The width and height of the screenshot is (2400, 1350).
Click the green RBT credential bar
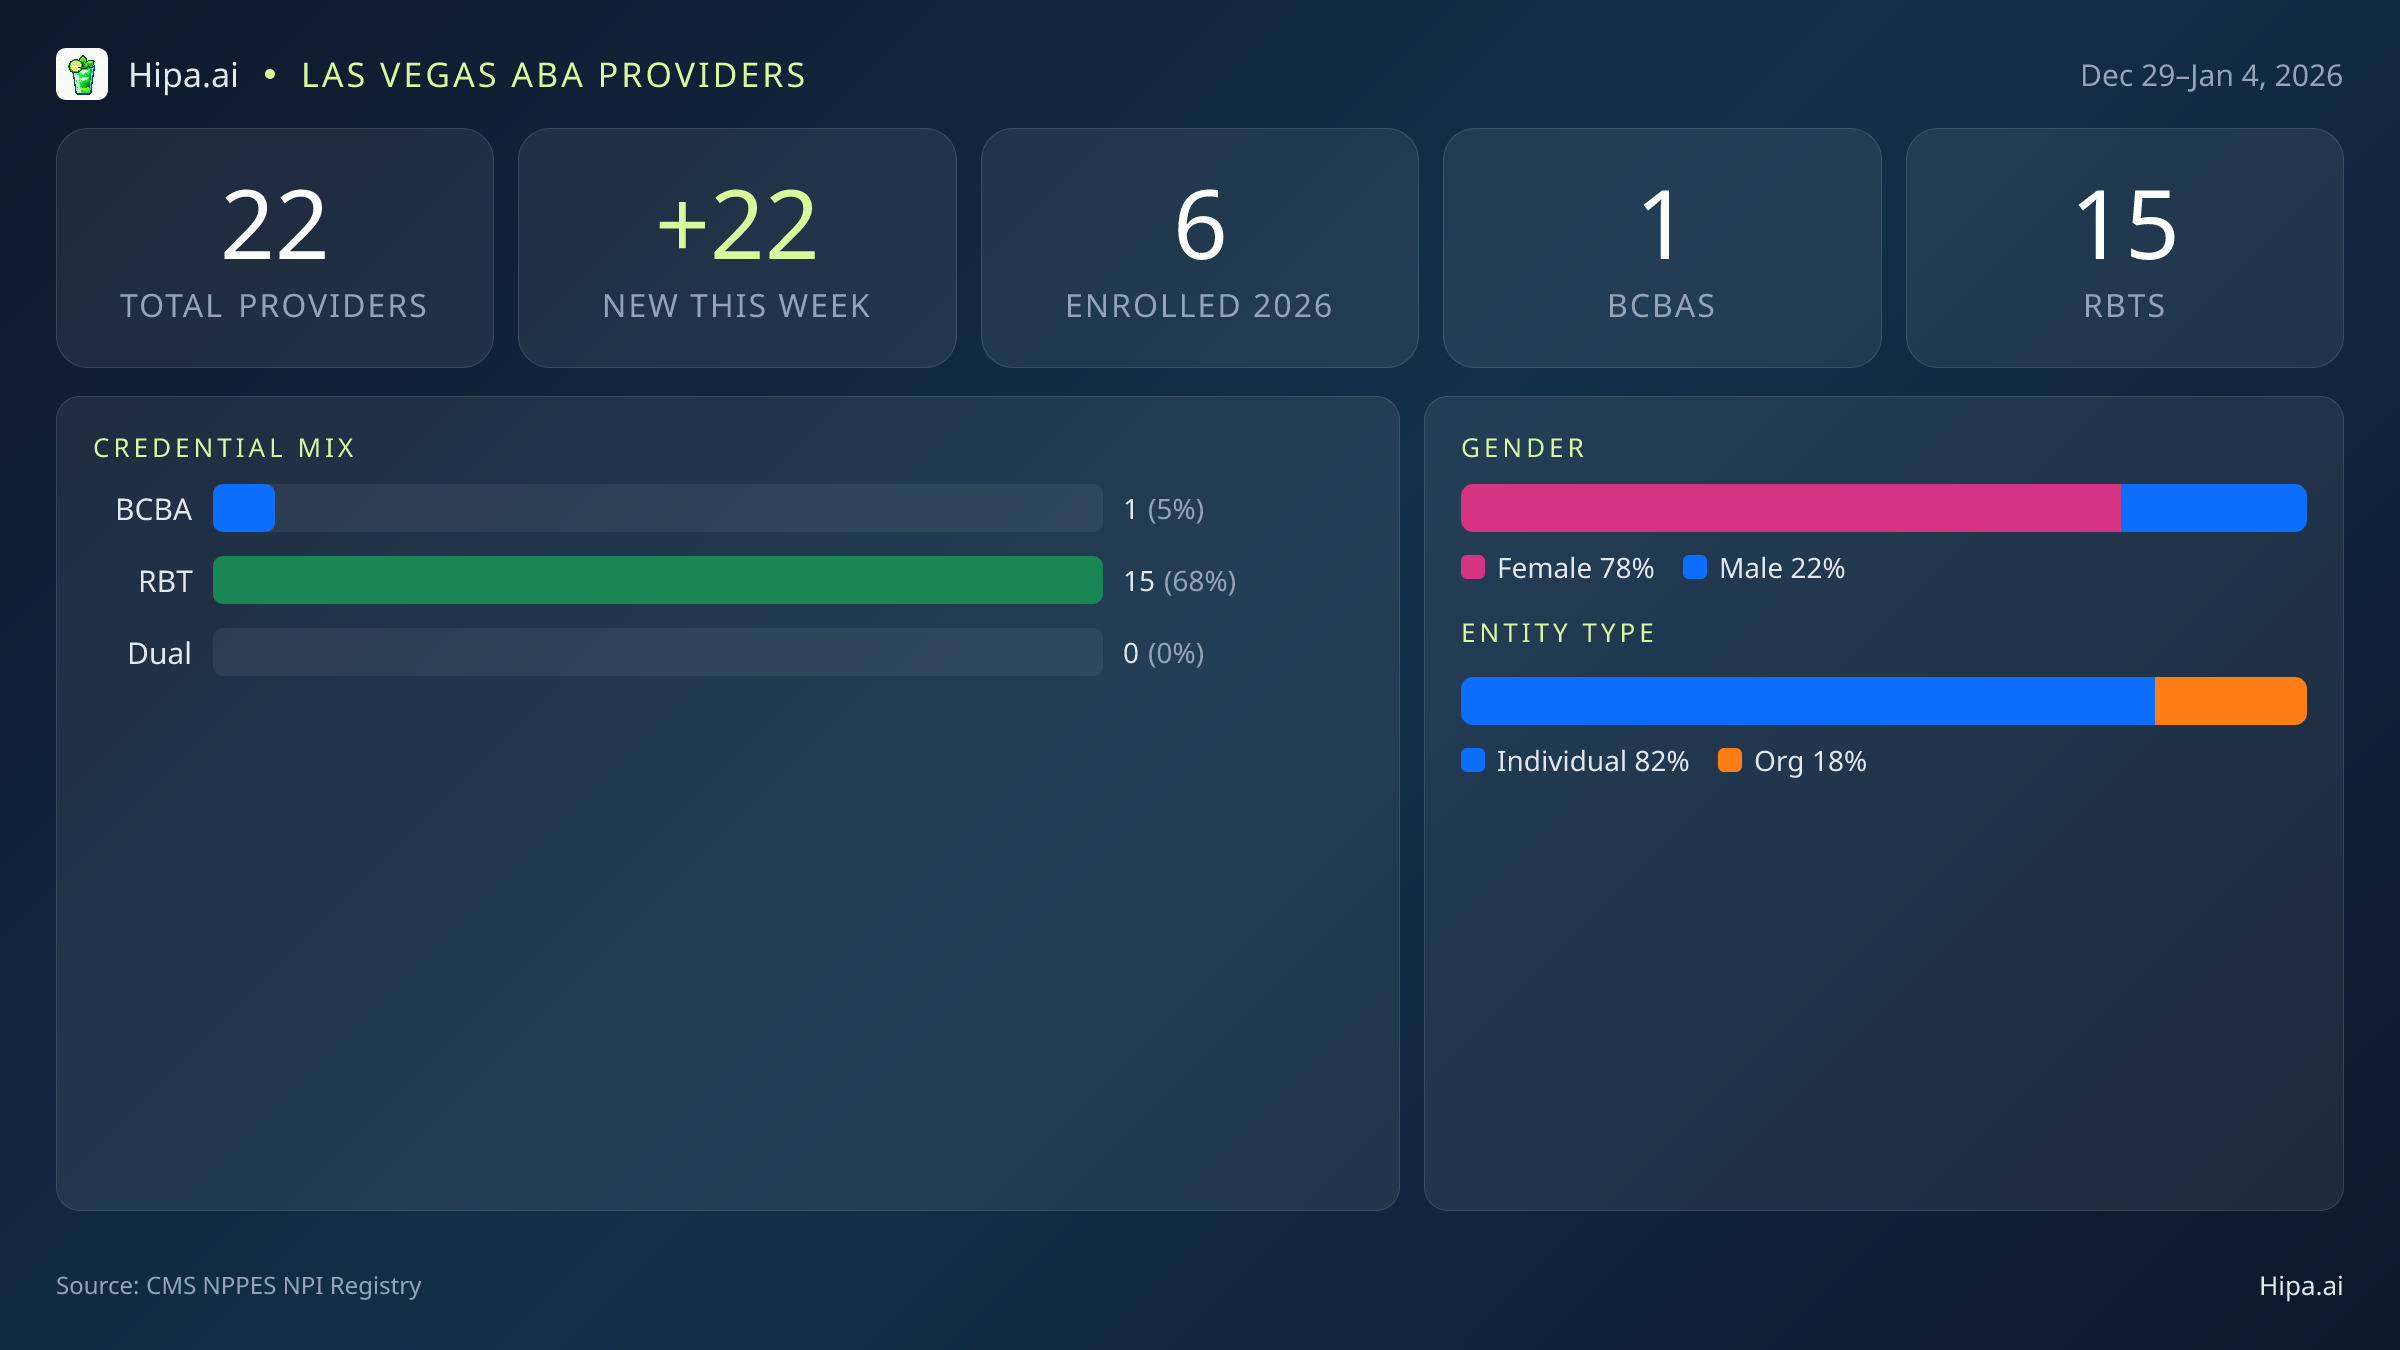tap(657, 580)
